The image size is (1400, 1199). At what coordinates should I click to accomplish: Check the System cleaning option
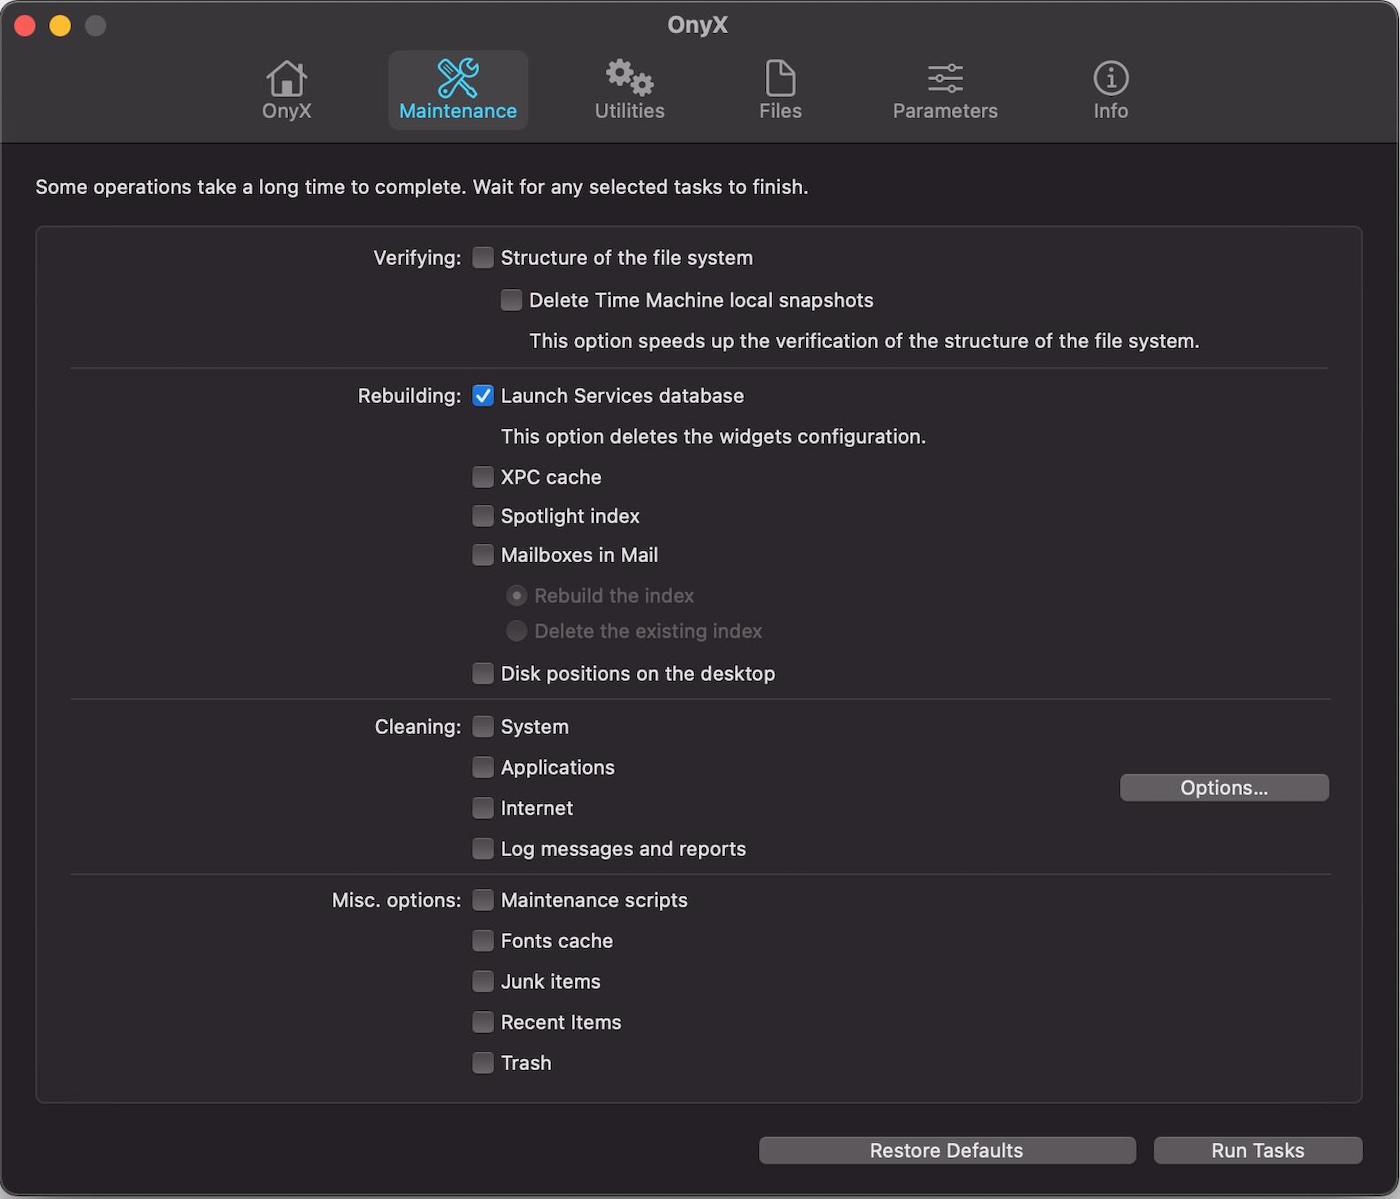click(483, 727)
